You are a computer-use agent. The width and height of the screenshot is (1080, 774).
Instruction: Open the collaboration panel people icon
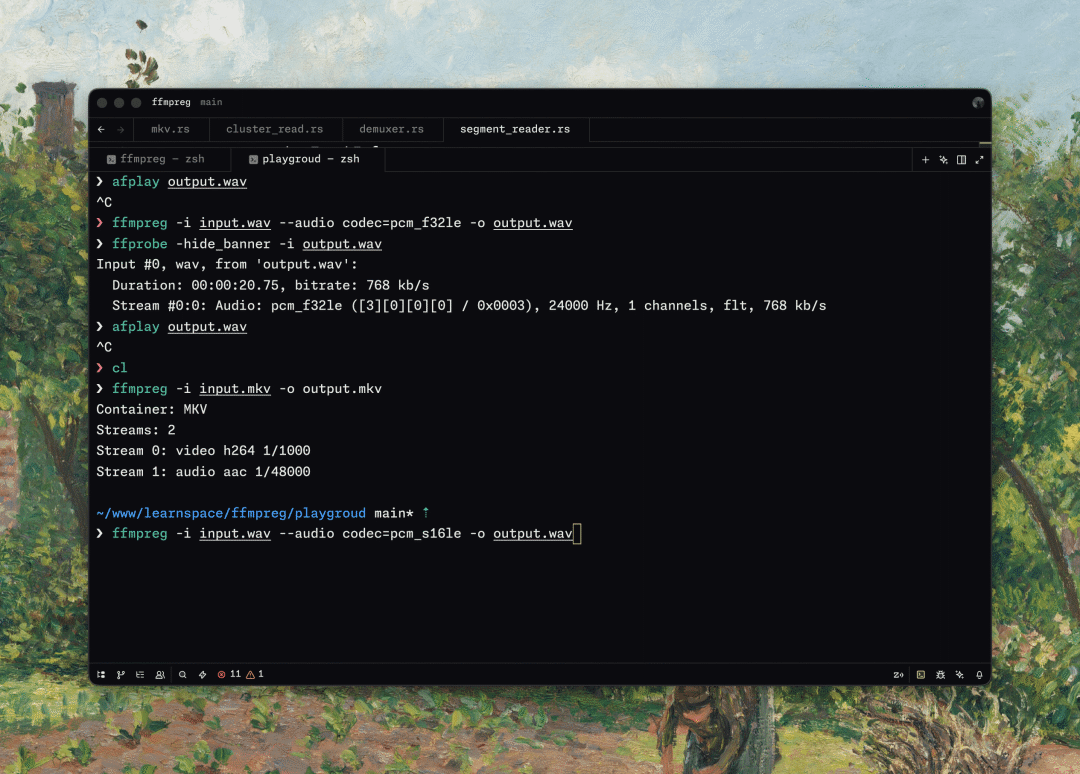[x=160, y=675]
